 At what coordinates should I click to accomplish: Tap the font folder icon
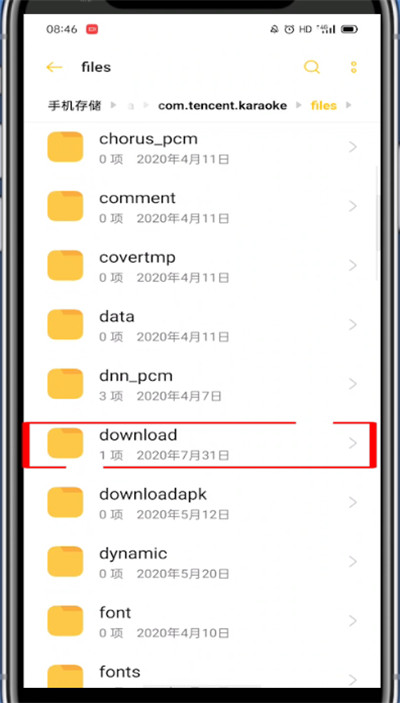coord(65,621)
